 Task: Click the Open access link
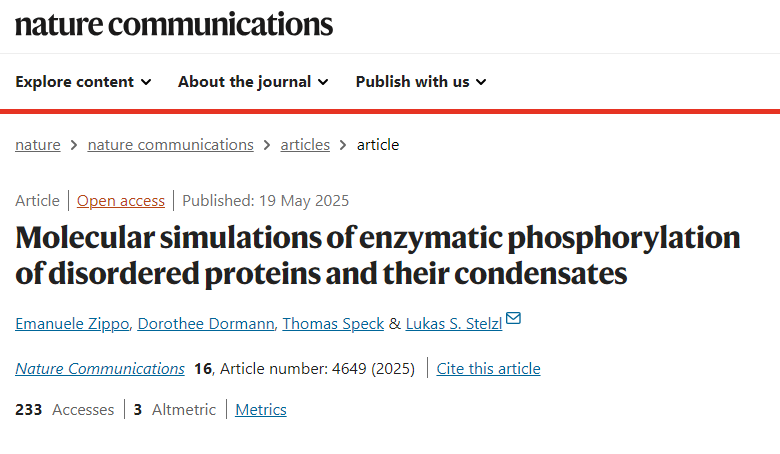121,201
